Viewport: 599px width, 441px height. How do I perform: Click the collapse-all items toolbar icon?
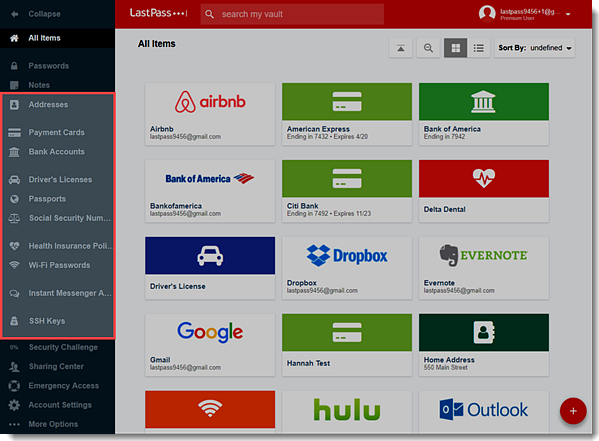click(400, 48)
